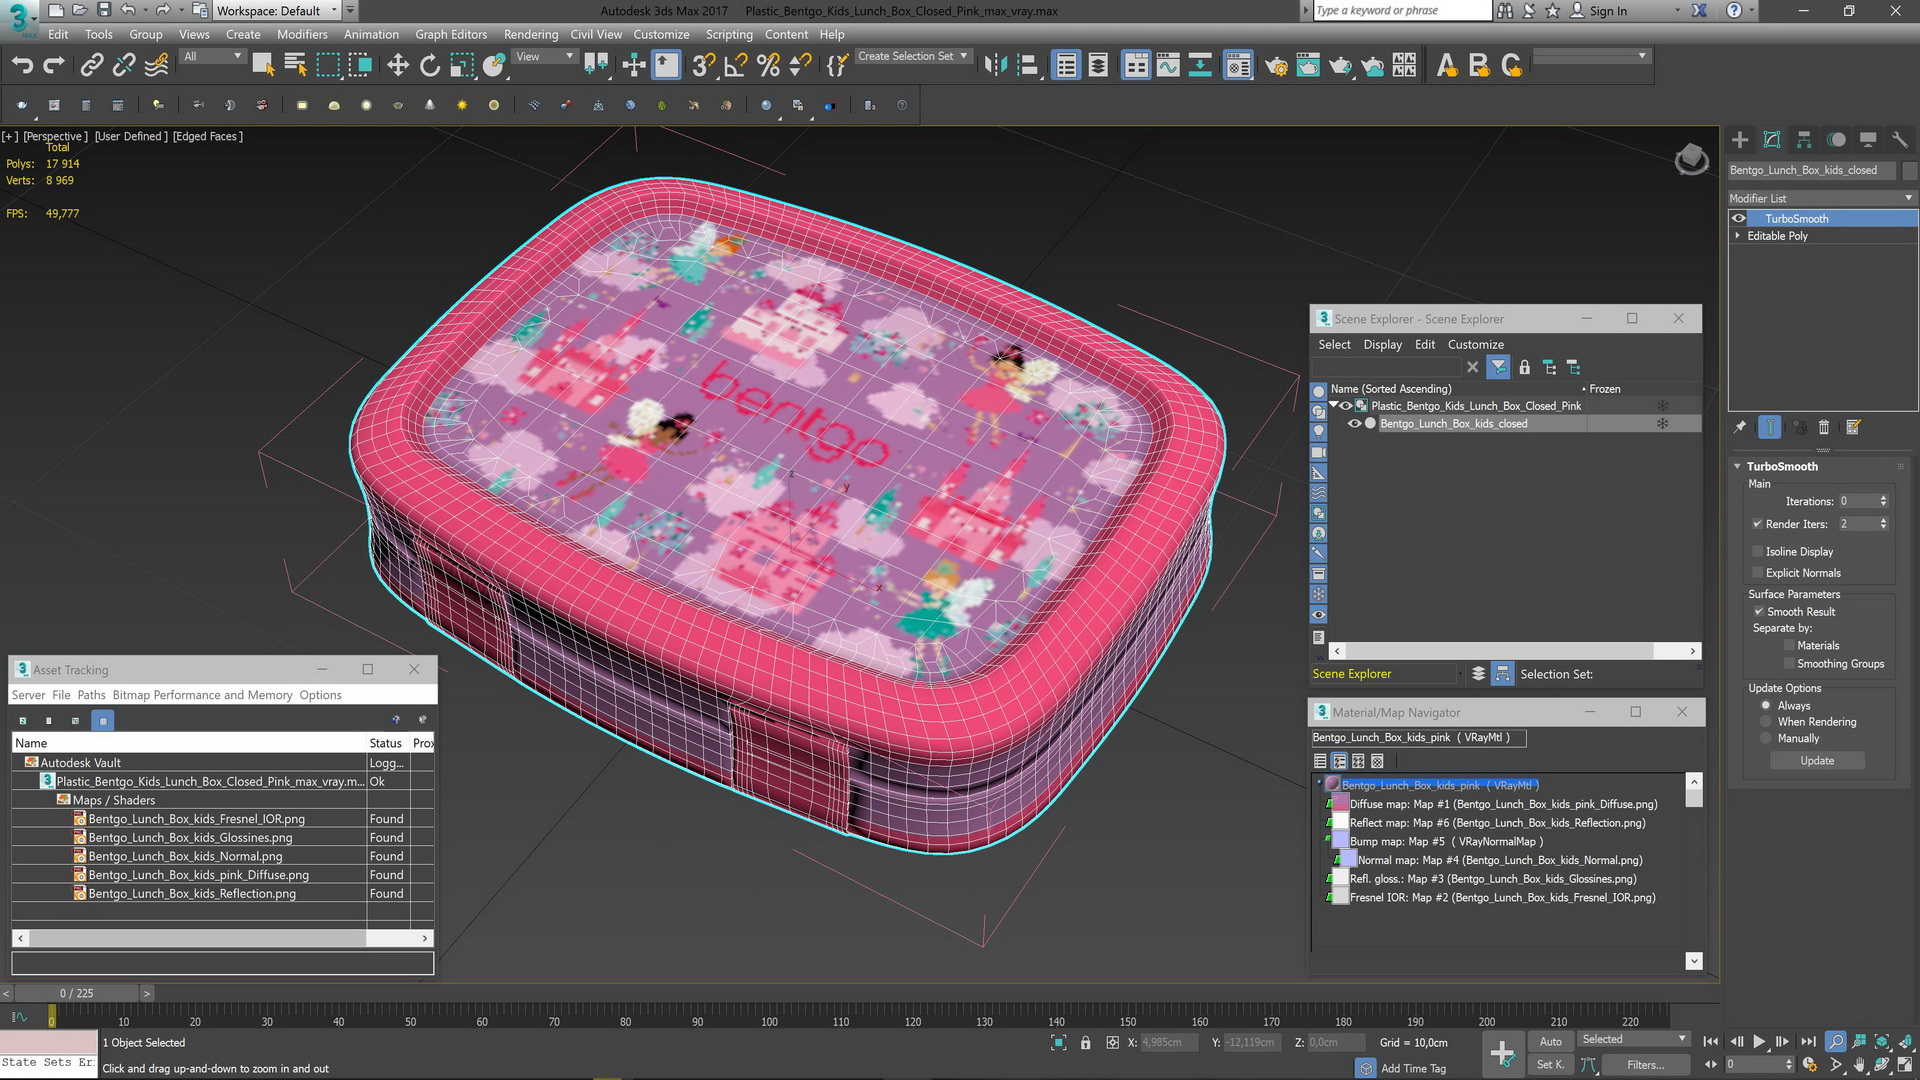Image resolution: width=1920 pixels, height=1080 pixels.
Task: Open the All selection filter dropdown
Action: [212, 57]
